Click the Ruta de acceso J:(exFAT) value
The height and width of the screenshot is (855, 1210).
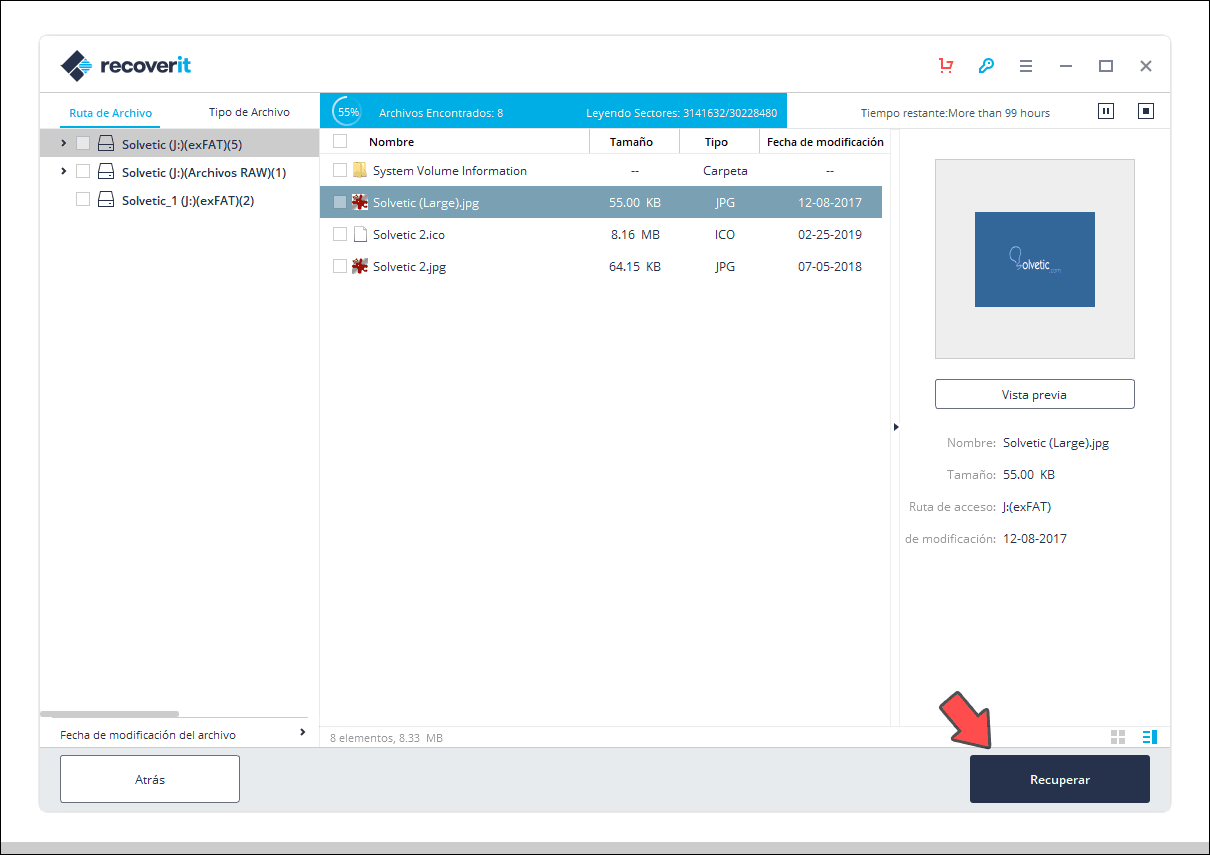1027,506
